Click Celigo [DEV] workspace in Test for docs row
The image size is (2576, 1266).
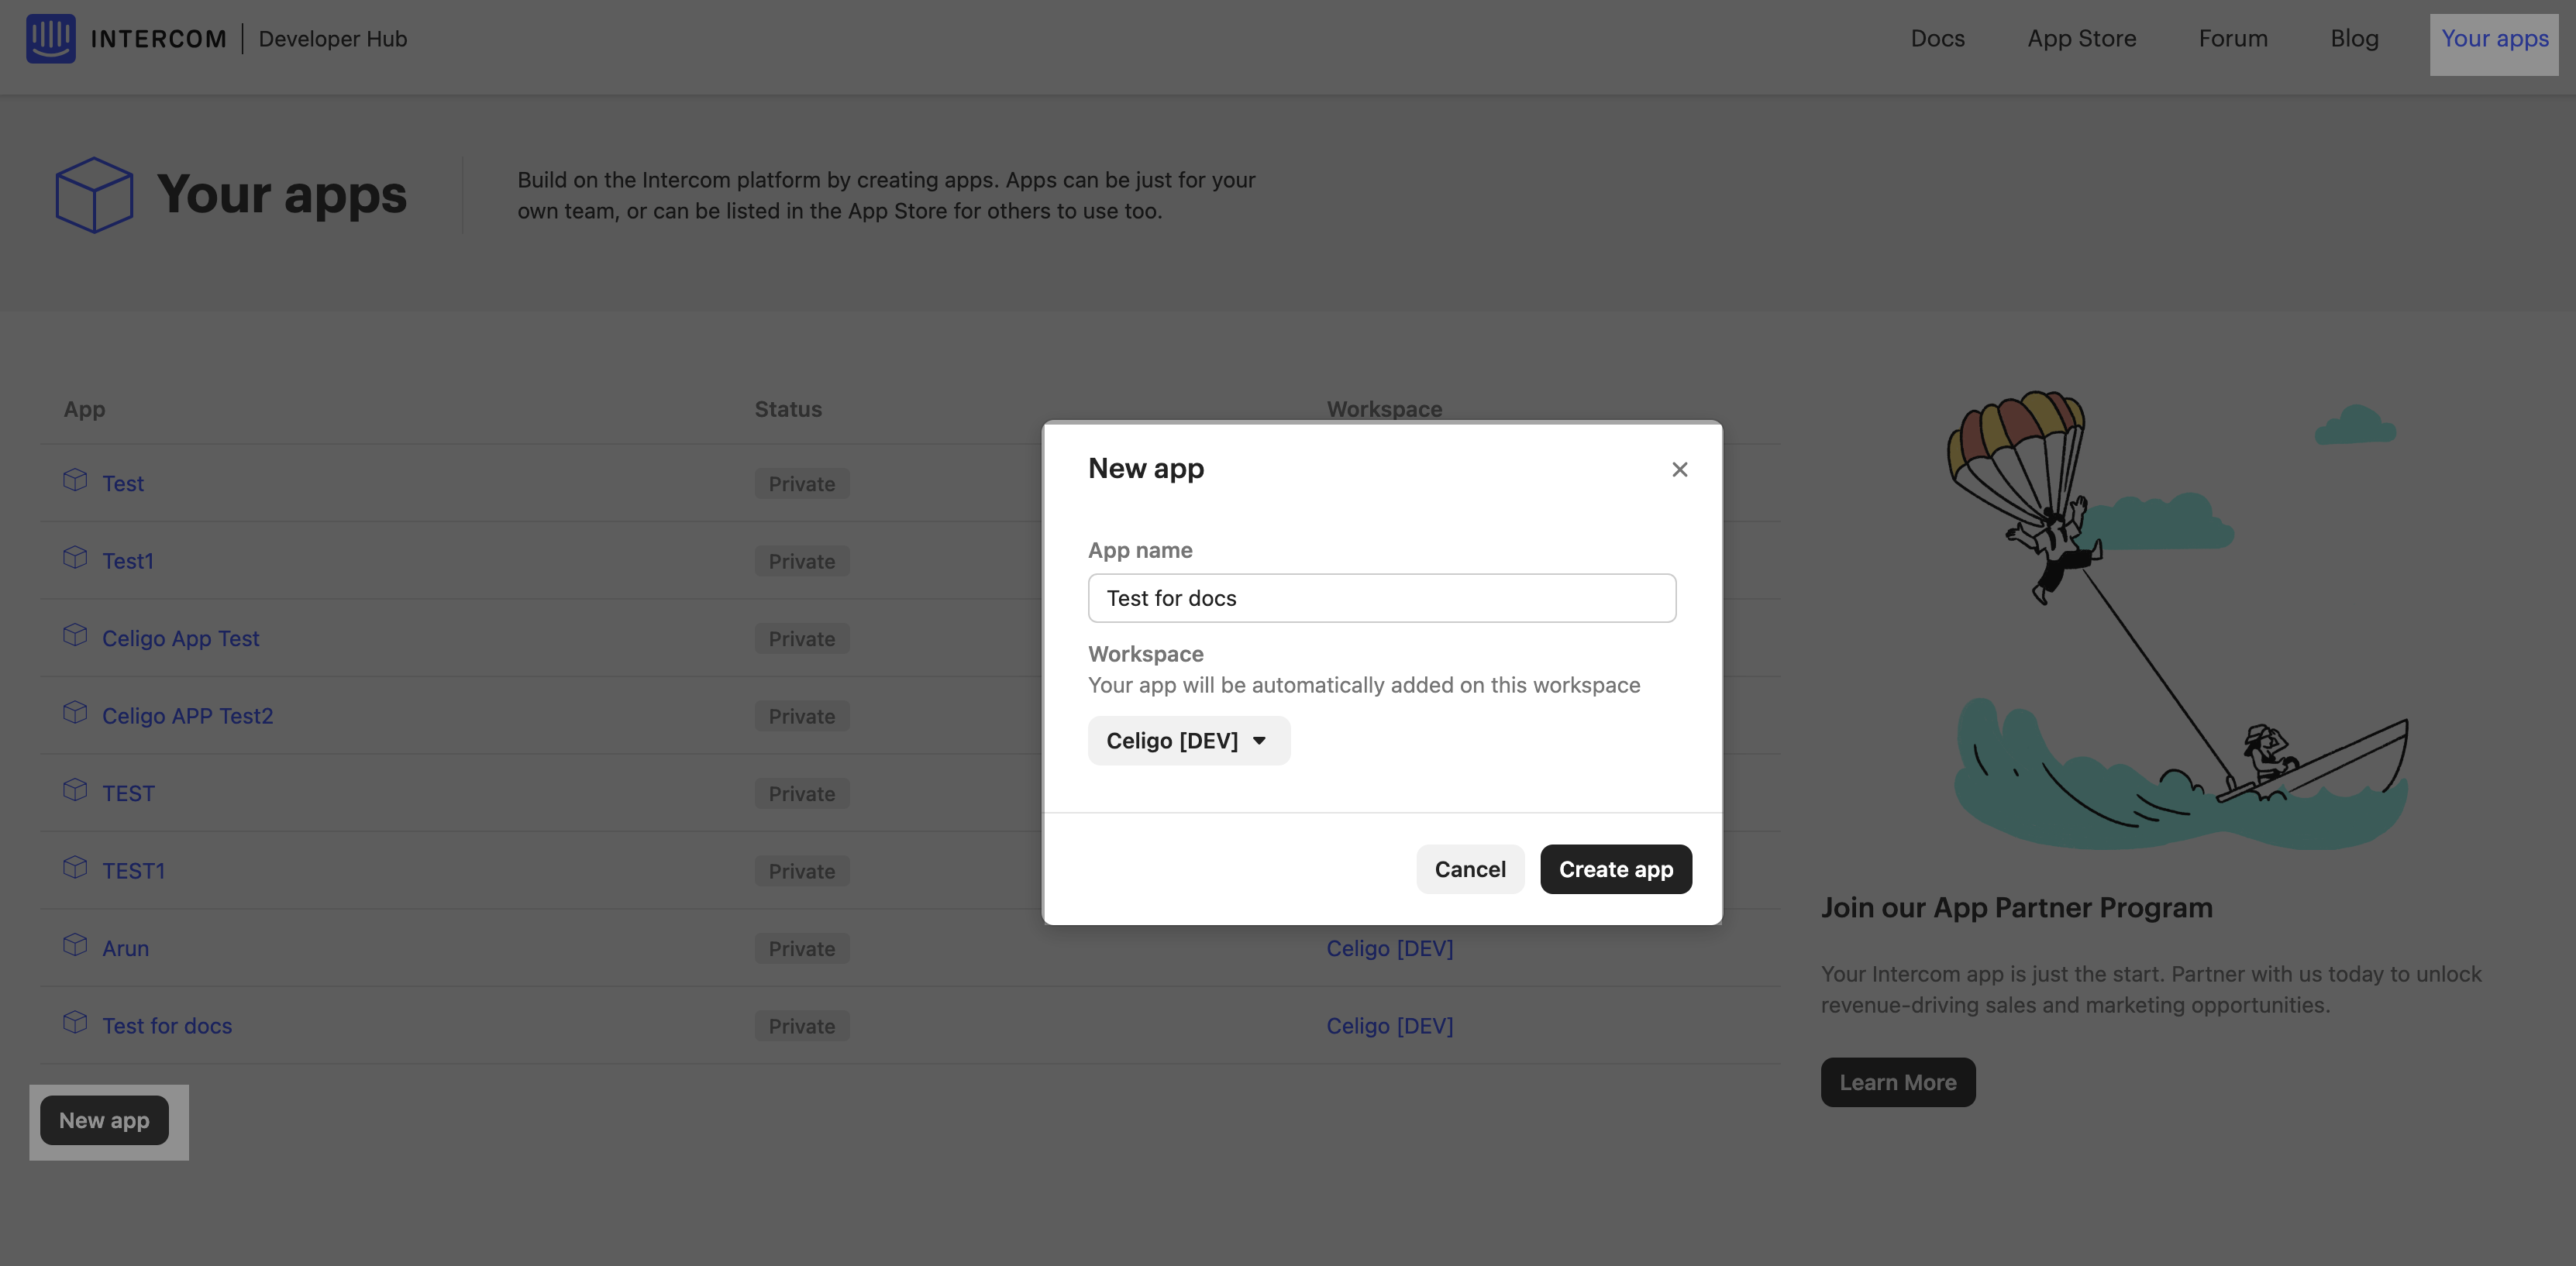click(x=1390, y=1026)
